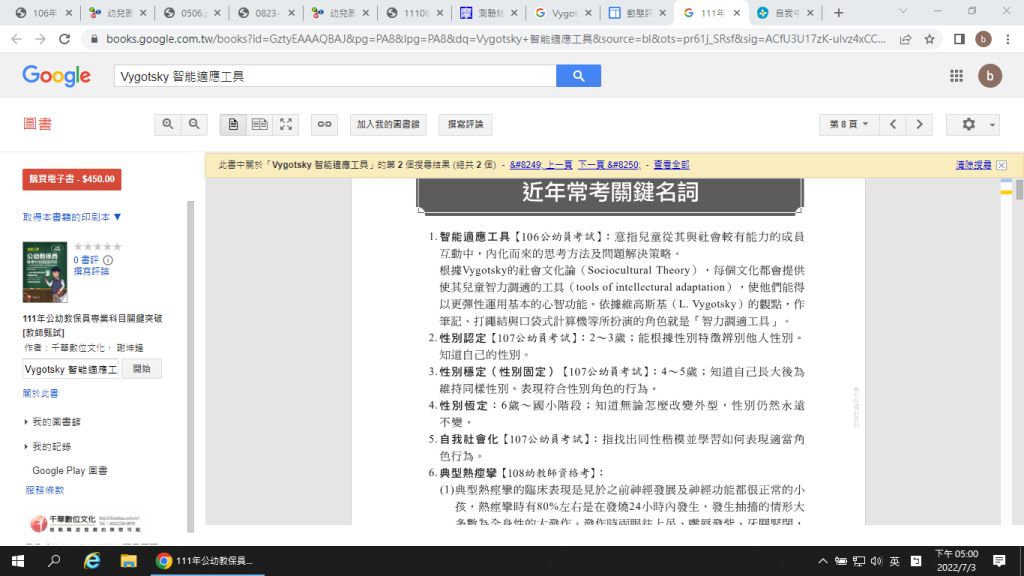
Task: Click the zoom out magnifier icon
Action: [194, 124]
